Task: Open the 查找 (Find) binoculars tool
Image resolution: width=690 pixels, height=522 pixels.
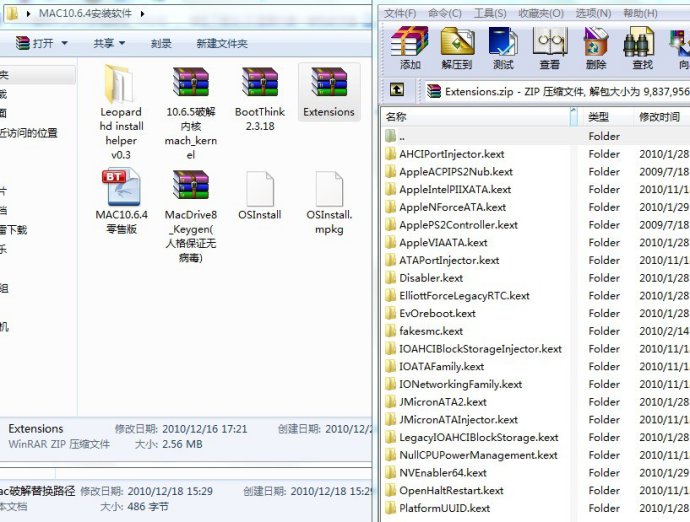Action: point(642,47)
